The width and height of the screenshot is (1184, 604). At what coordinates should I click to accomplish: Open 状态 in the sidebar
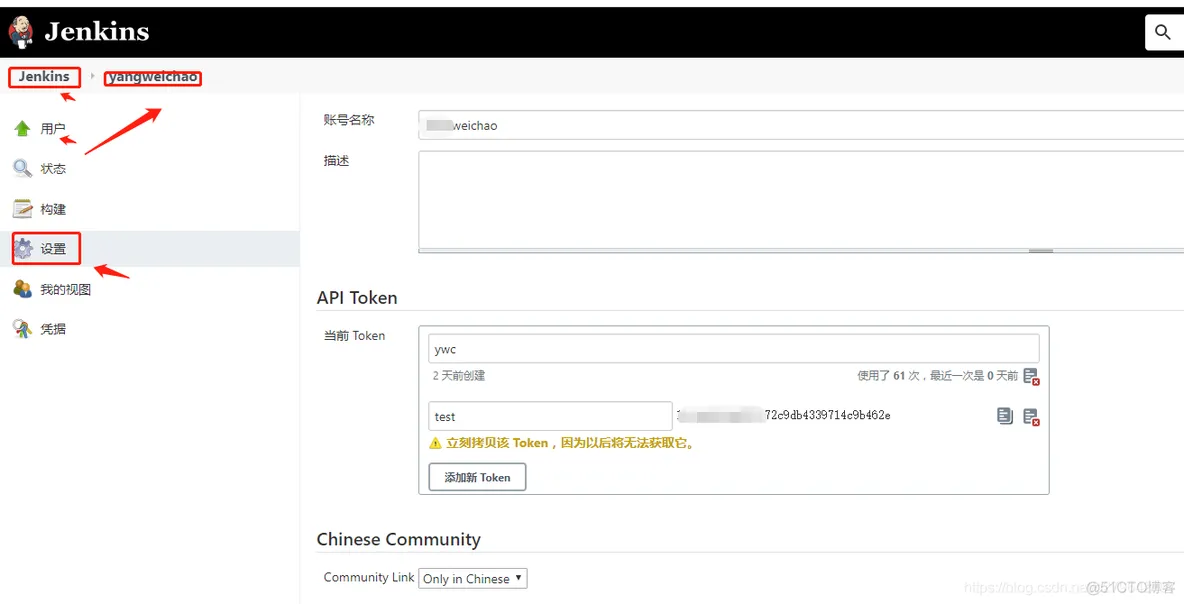click(53, 168)
